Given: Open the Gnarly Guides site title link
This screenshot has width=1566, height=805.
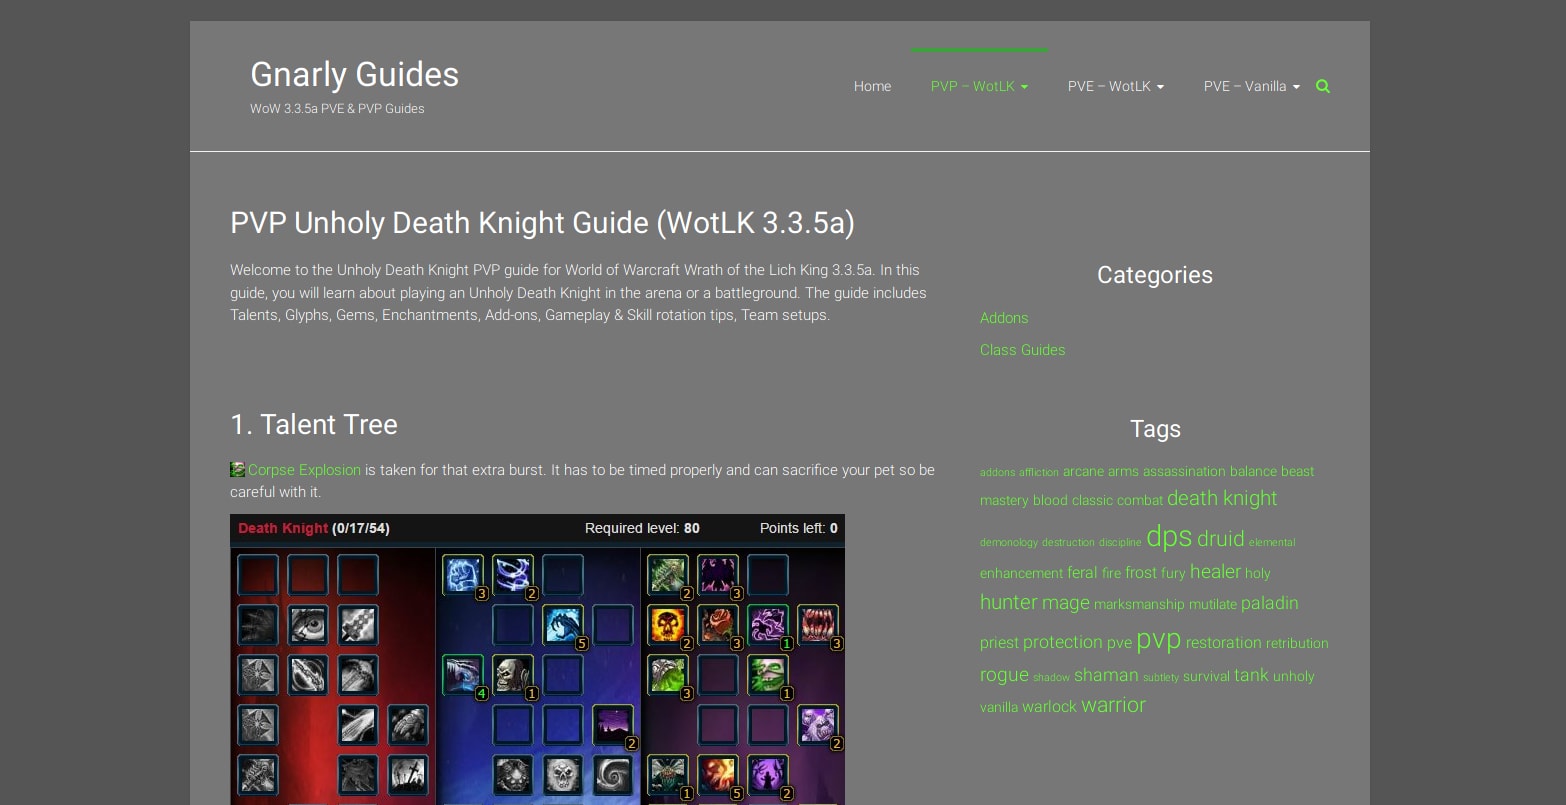Looking at the screenshot, I should pyautogui.click(x=354, y=74).
